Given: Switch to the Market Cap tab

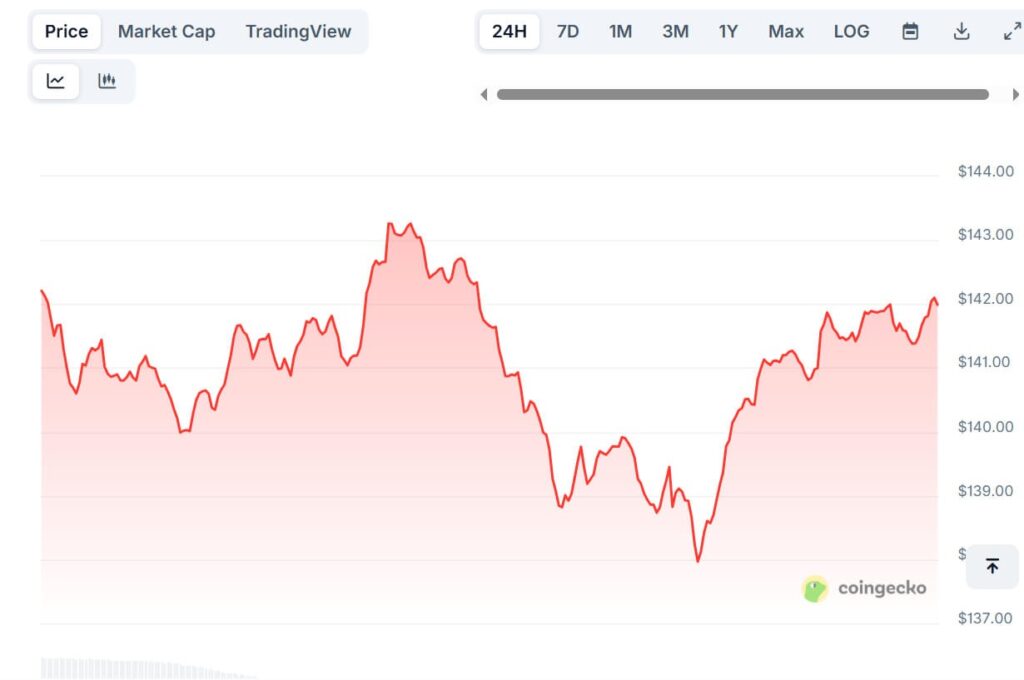Looking at the screenshot, I should pyautogui.click(x=166, y=31).
